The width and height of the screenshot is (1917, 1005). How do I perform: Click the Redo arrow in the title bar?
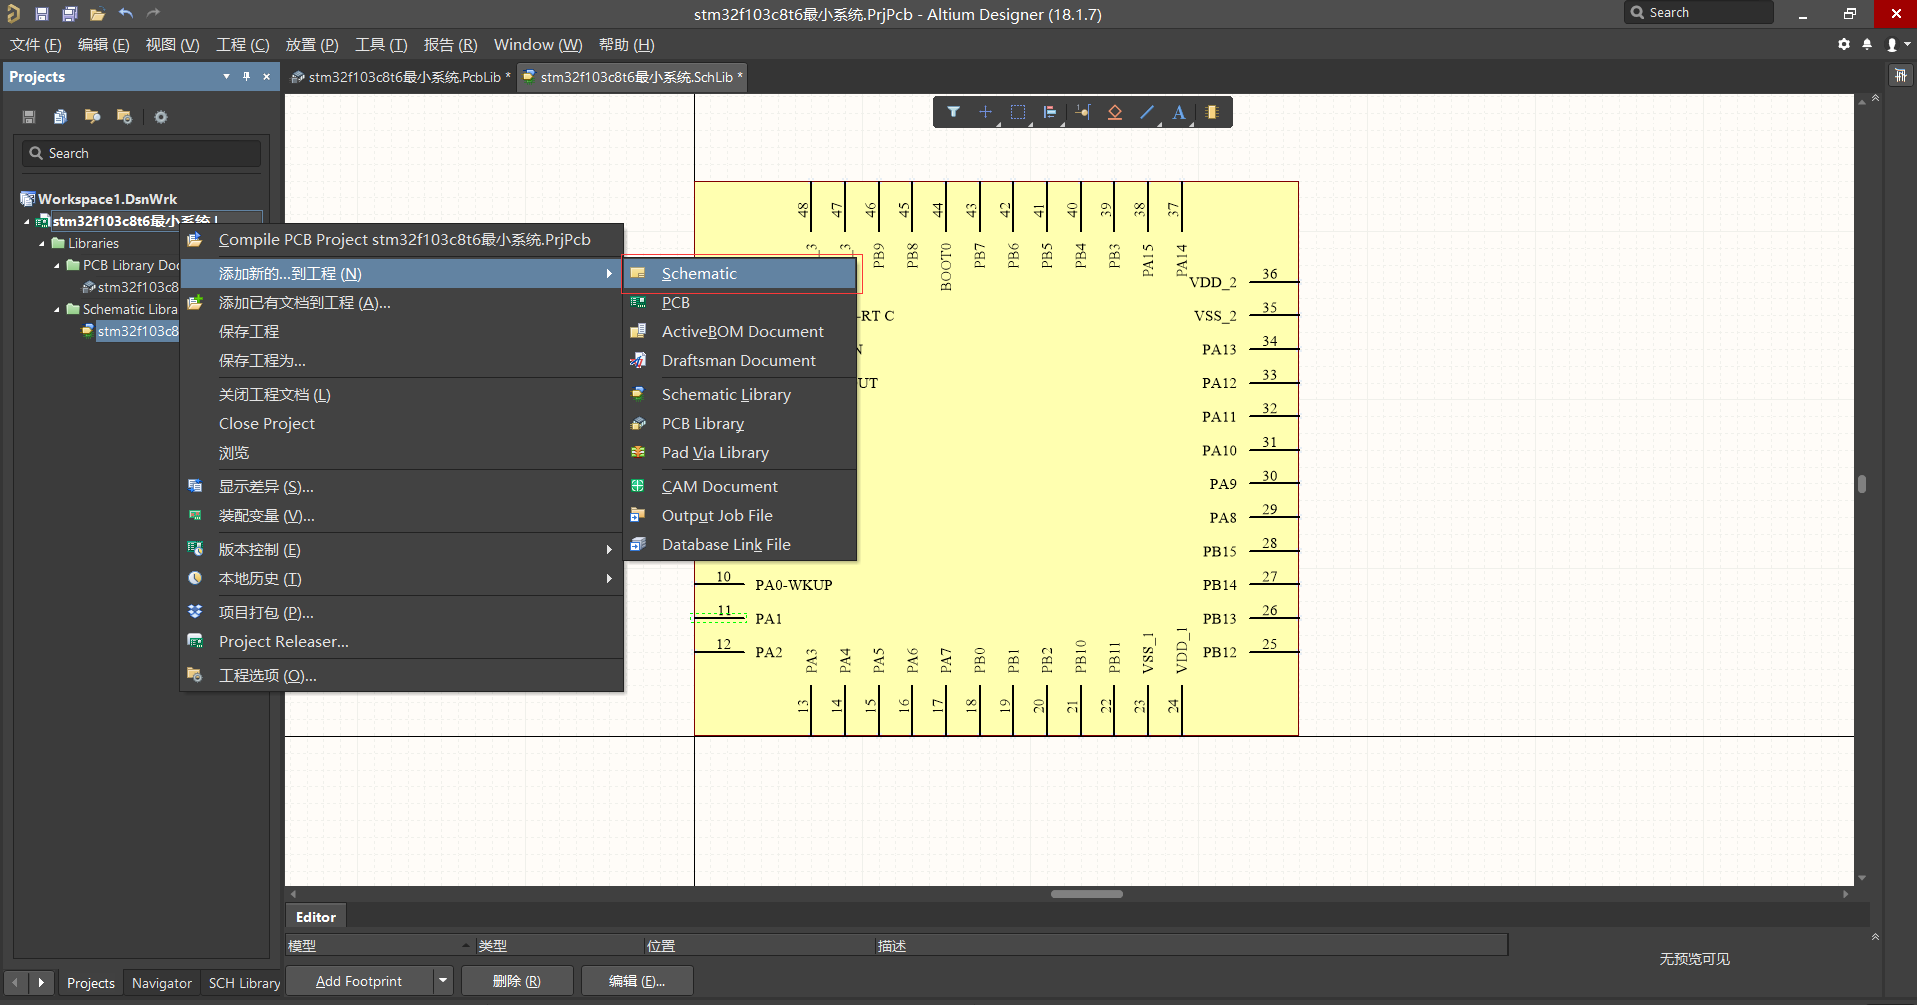point(153,14)
